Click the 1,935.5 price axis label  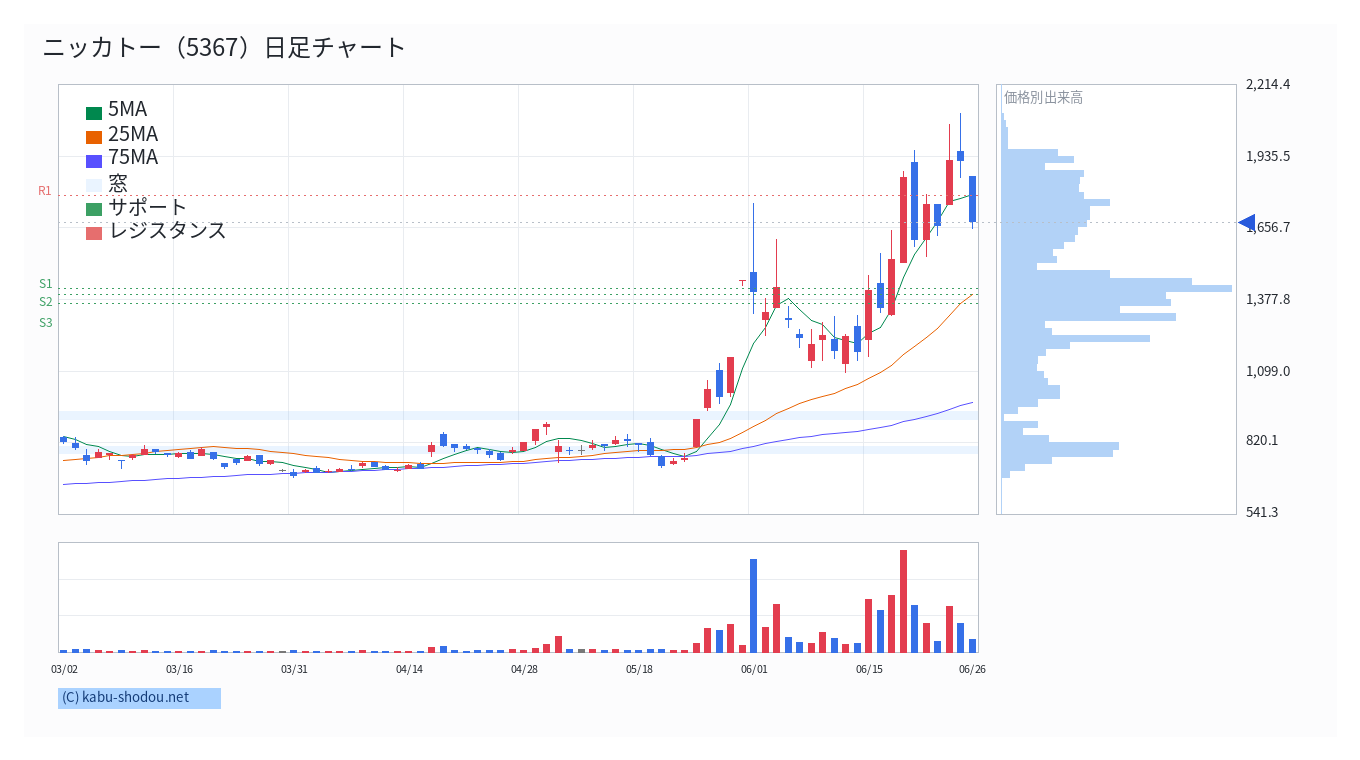pos(1268,156)
